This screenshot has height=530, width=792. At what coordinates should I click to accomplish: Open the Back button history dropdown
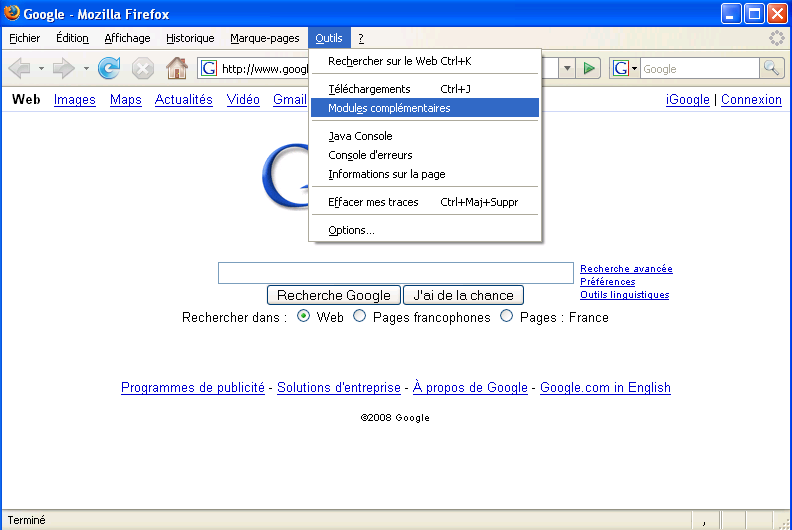[x=41, y=68]
